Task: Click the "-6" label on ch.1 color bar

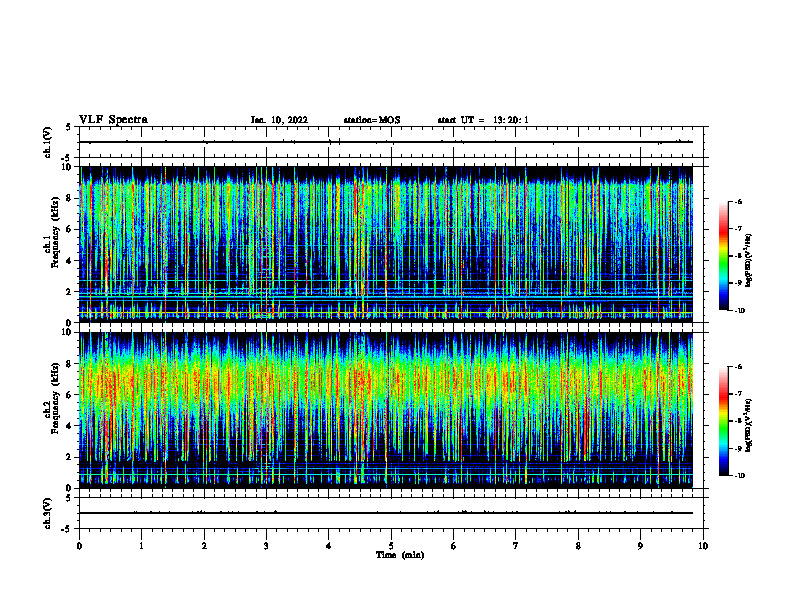Action: 738,201
